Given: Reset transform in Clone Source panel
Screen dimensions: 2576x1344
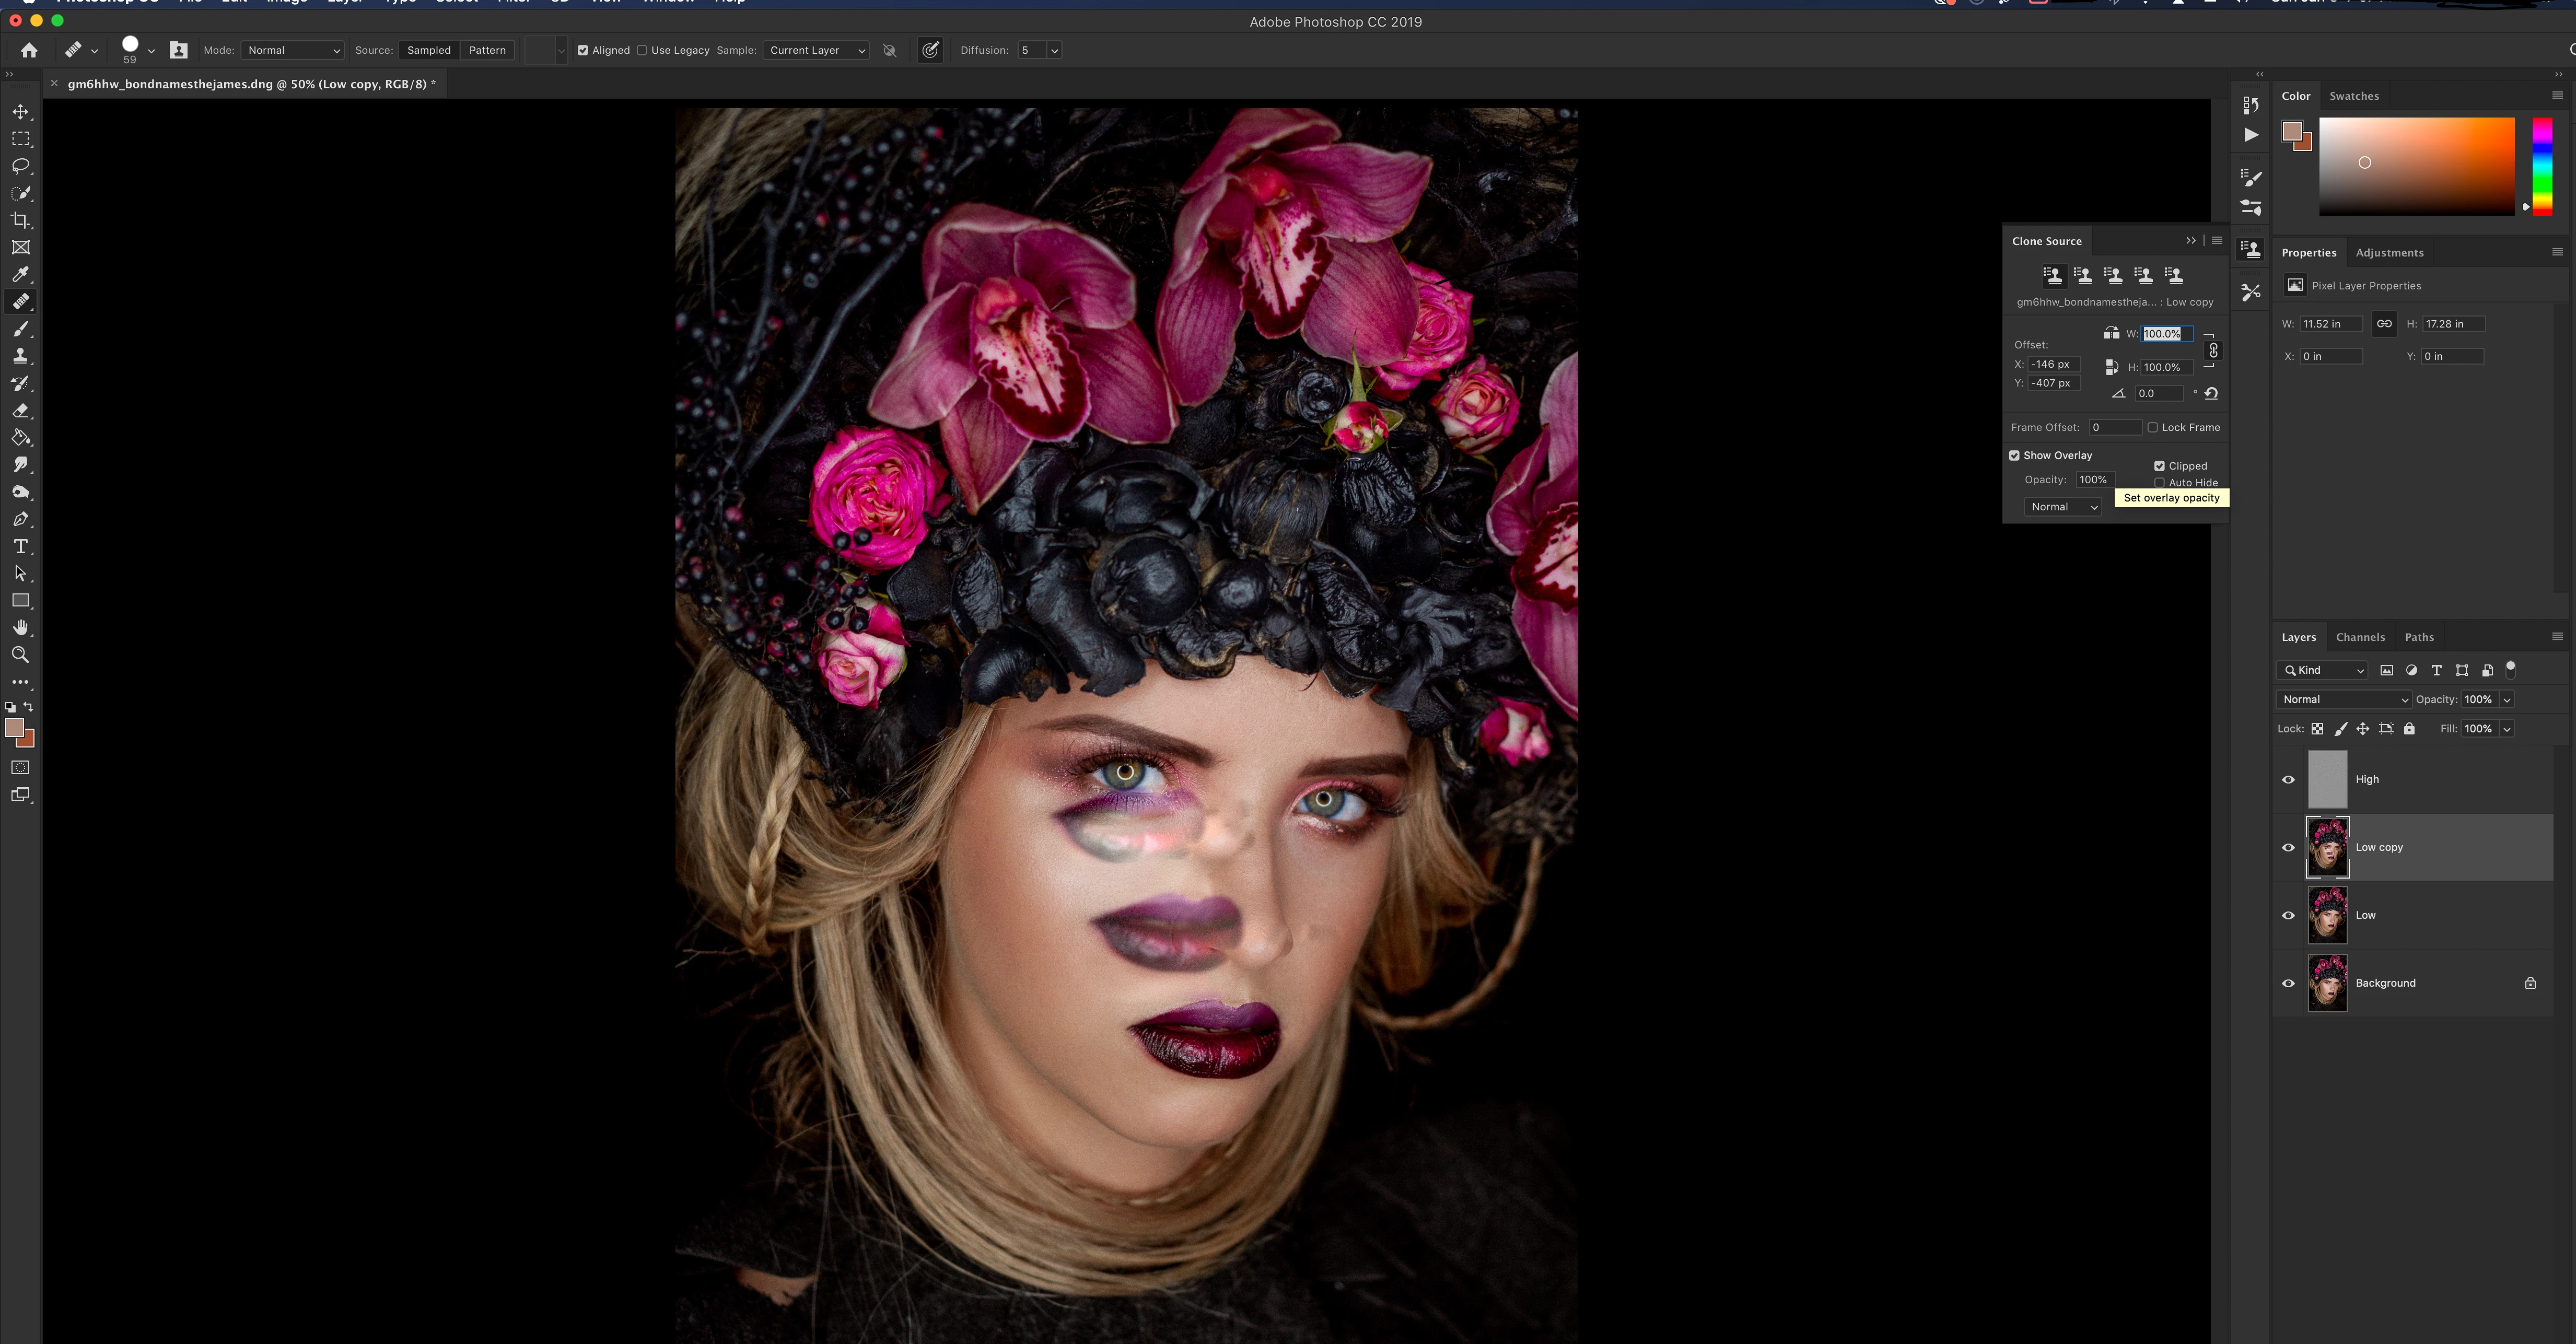Looking at the screenshot, I should [x=2211, y=394].
